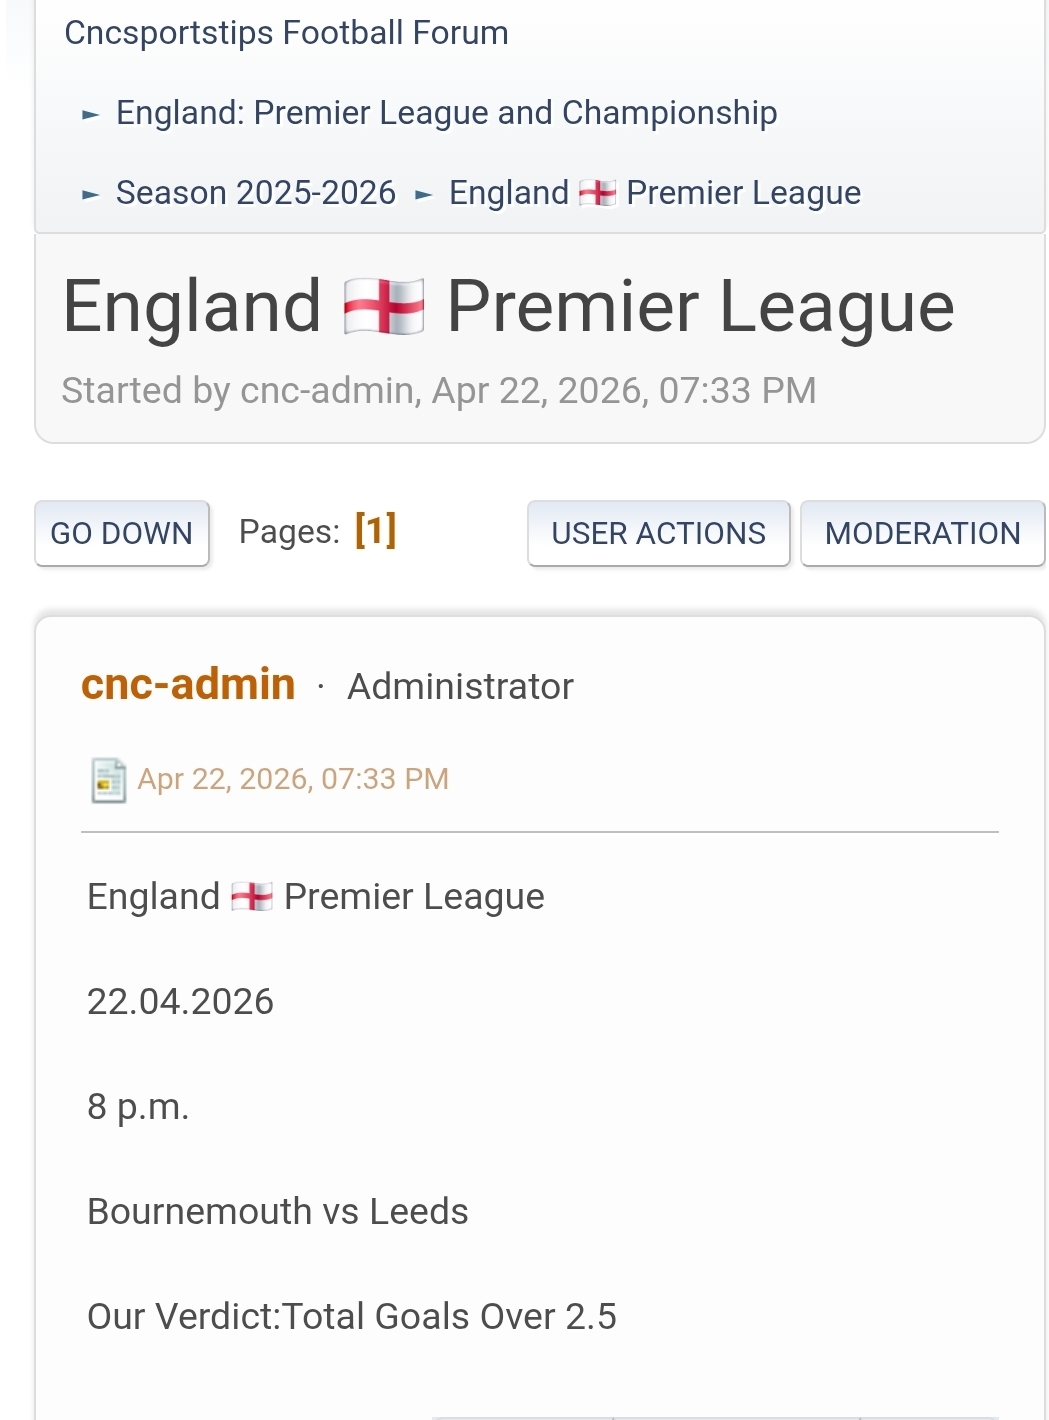This screenshot has width=1049, height=1420.
Task: Click the England Premier League thread title
Action: (x=508, y=307)
